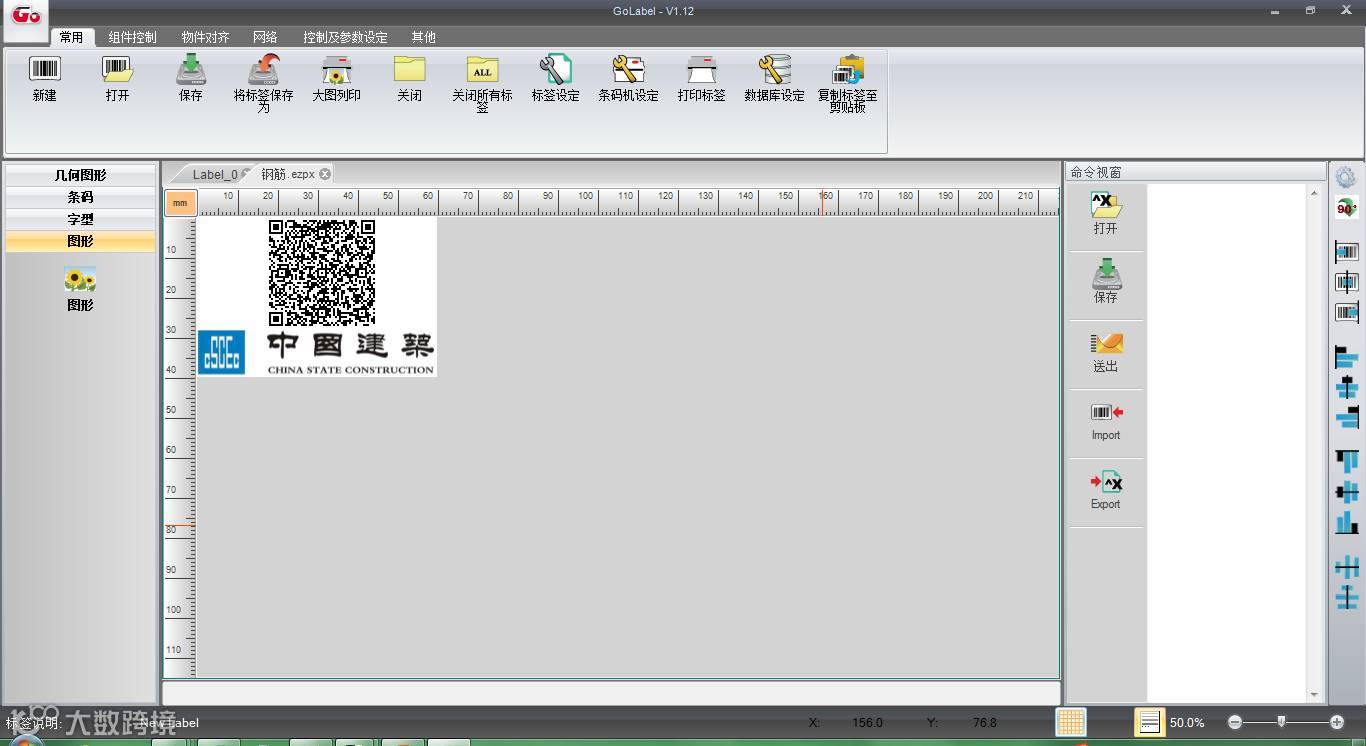Align left edge within barcode label

pos(1347,252)
